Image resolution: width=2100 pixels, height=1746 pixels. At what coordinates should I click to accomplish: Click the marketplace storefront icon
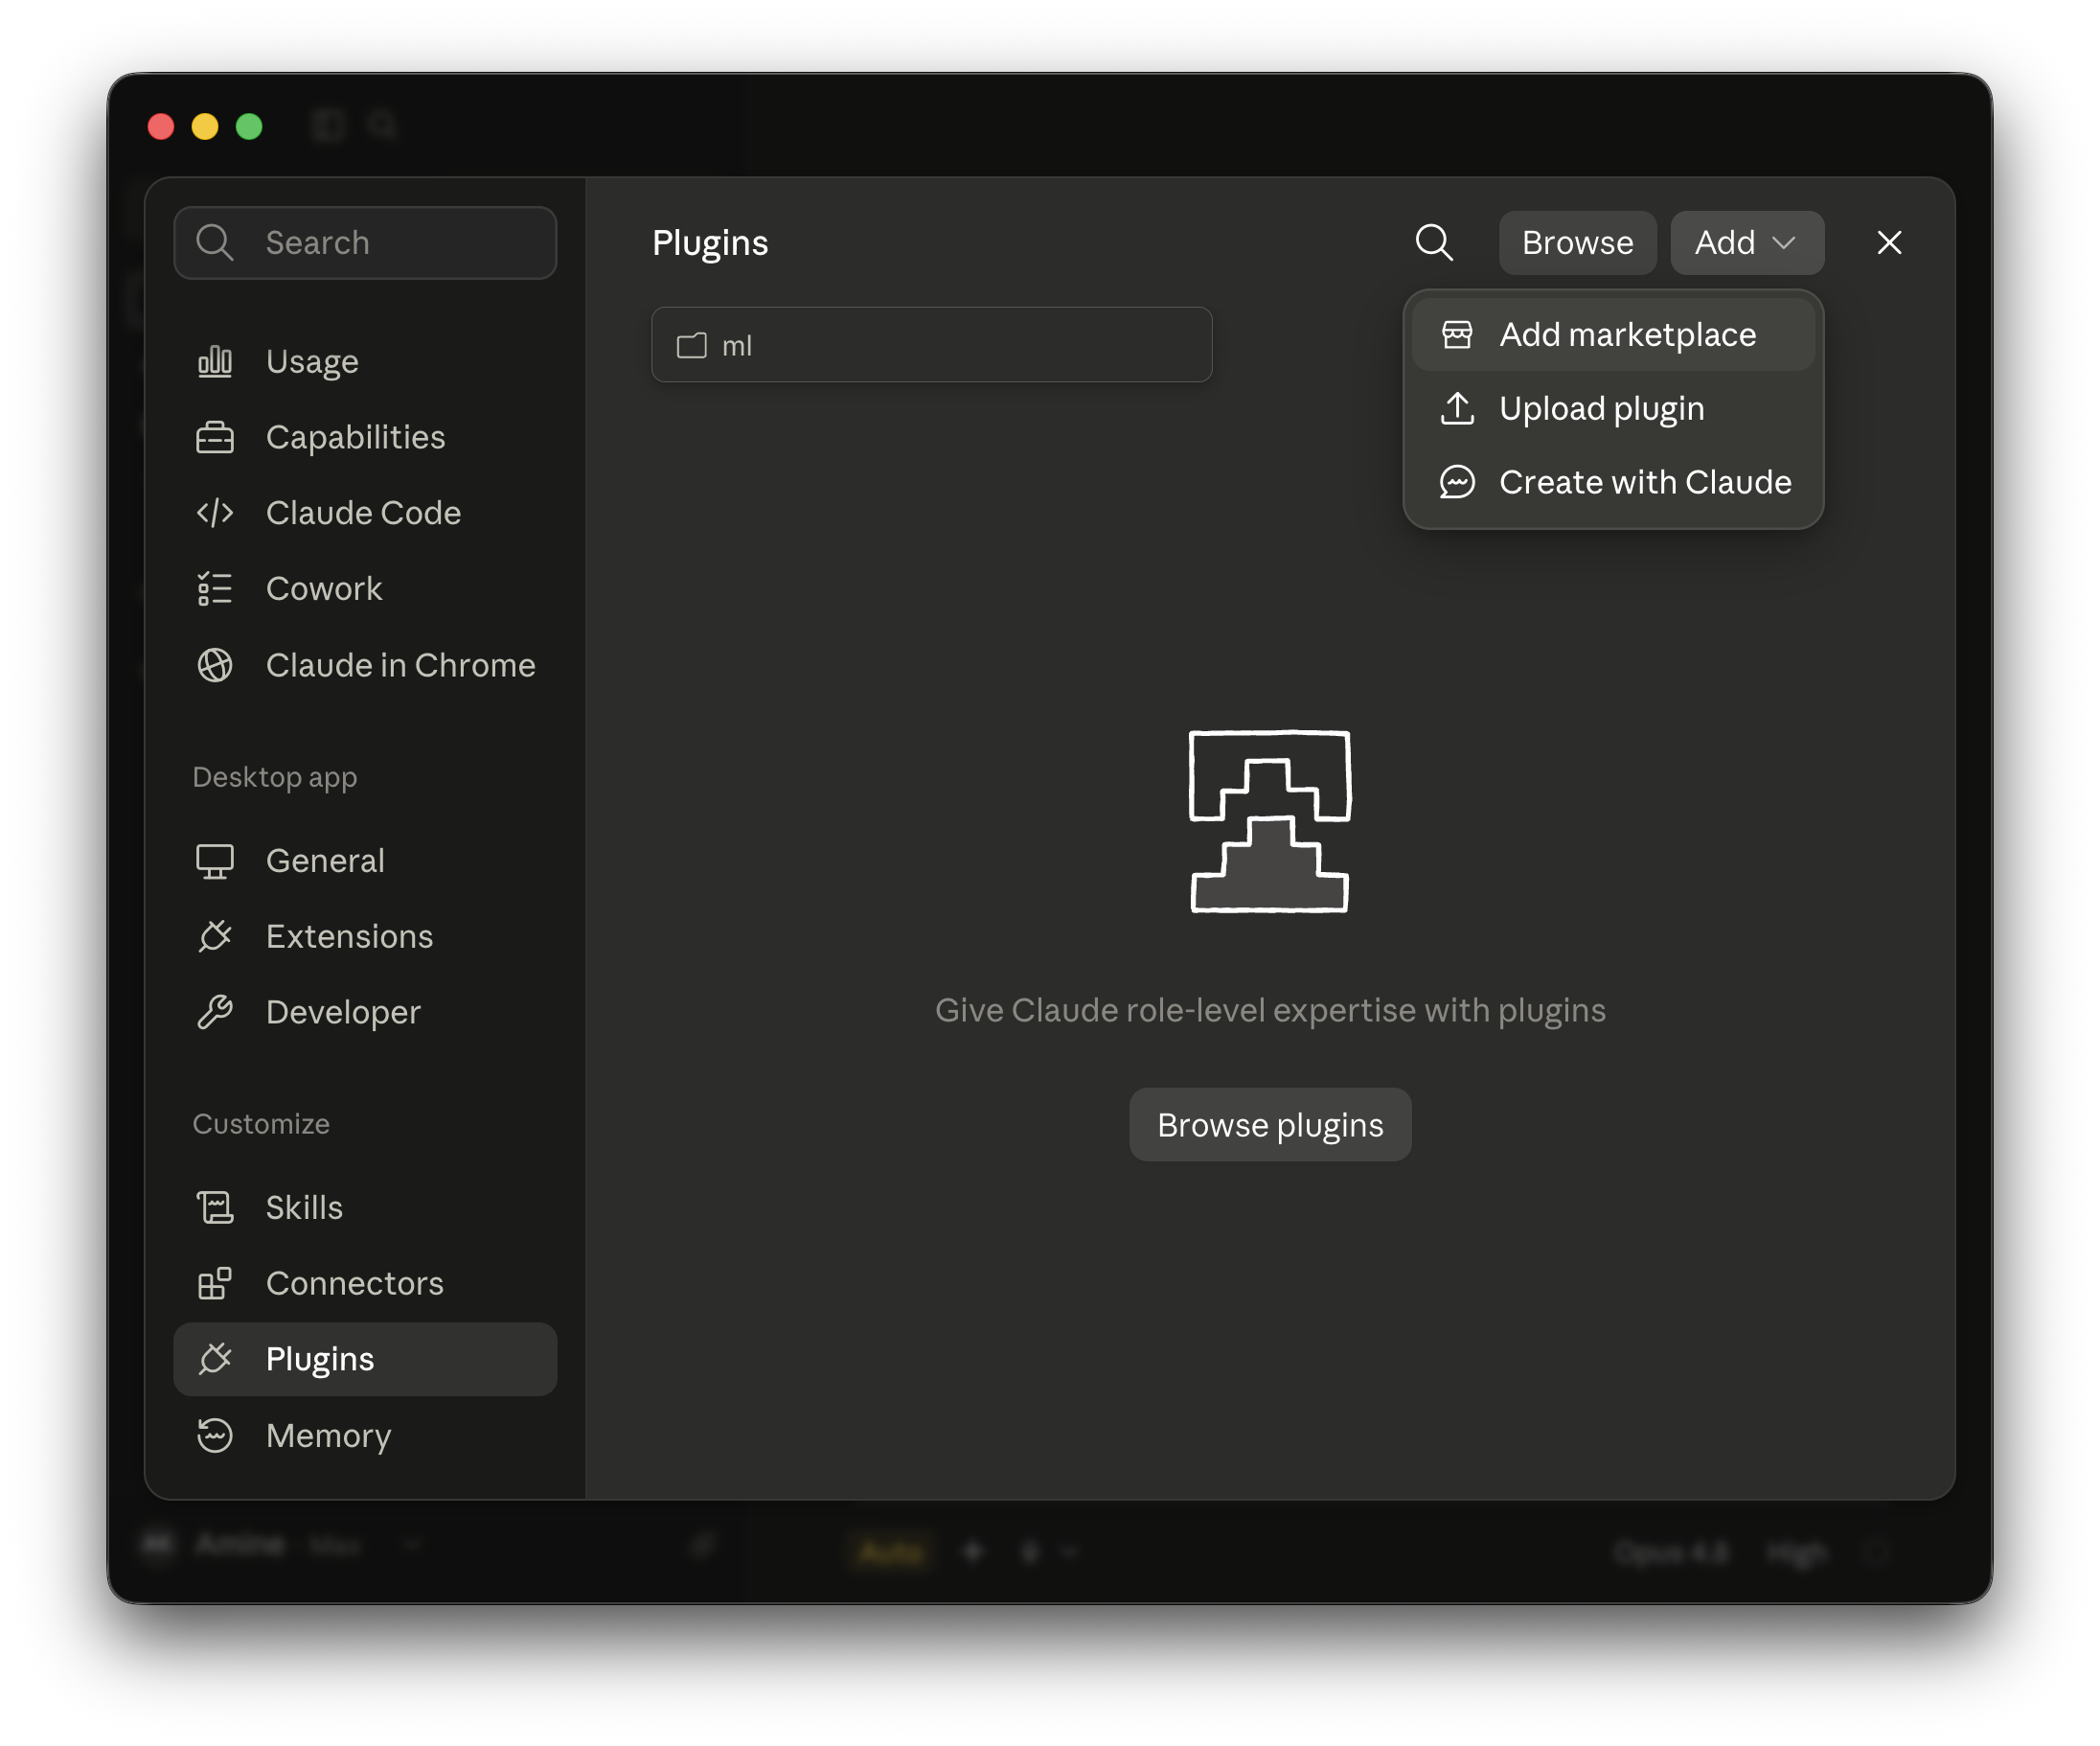(1457, 334)
